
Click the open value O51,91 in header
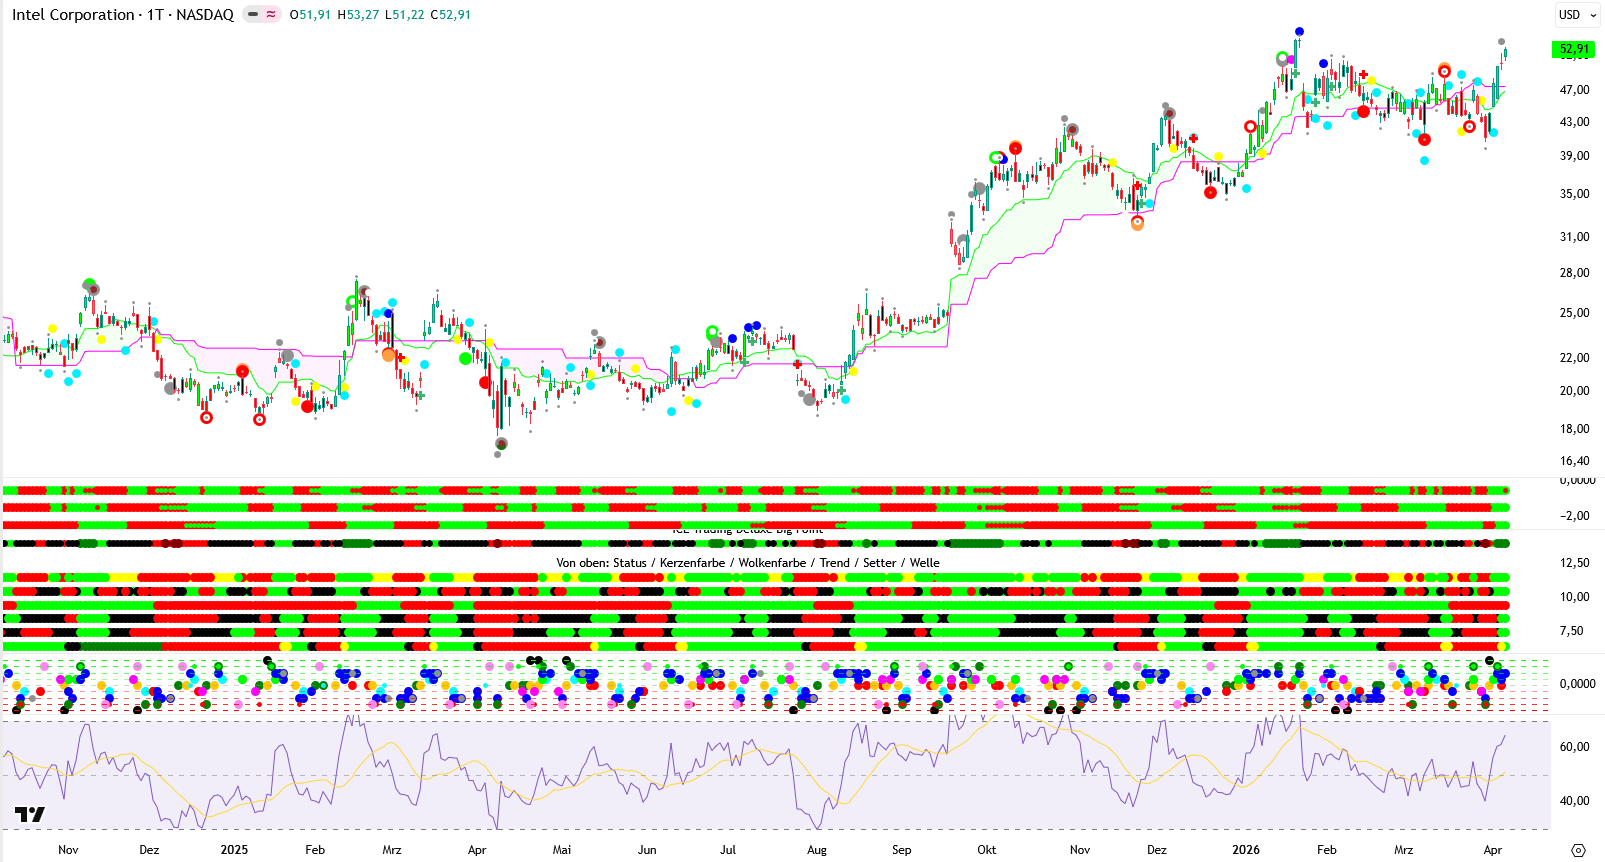click(x=310, y=15)
